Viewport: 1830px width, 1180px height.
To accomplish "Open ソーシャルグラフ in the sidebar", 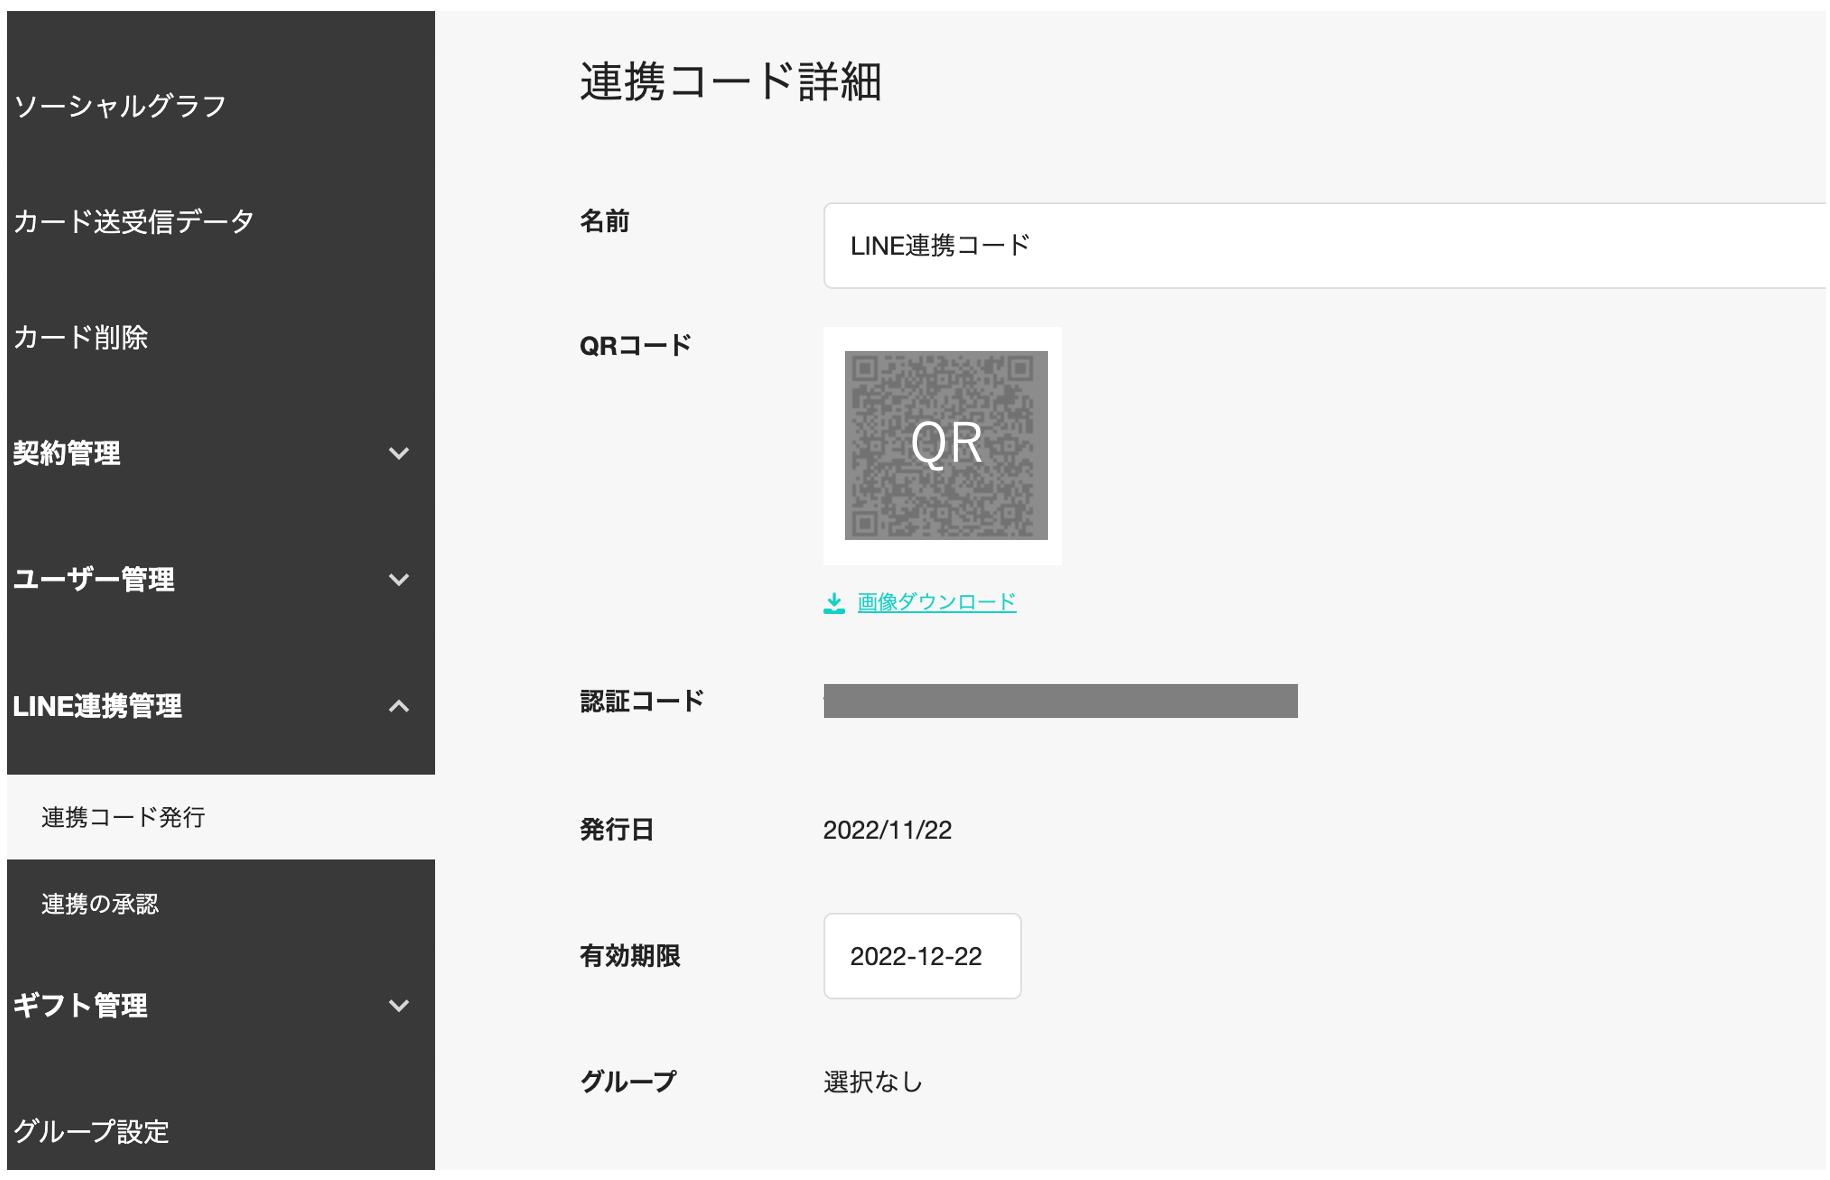I will (x=120, y=106).
